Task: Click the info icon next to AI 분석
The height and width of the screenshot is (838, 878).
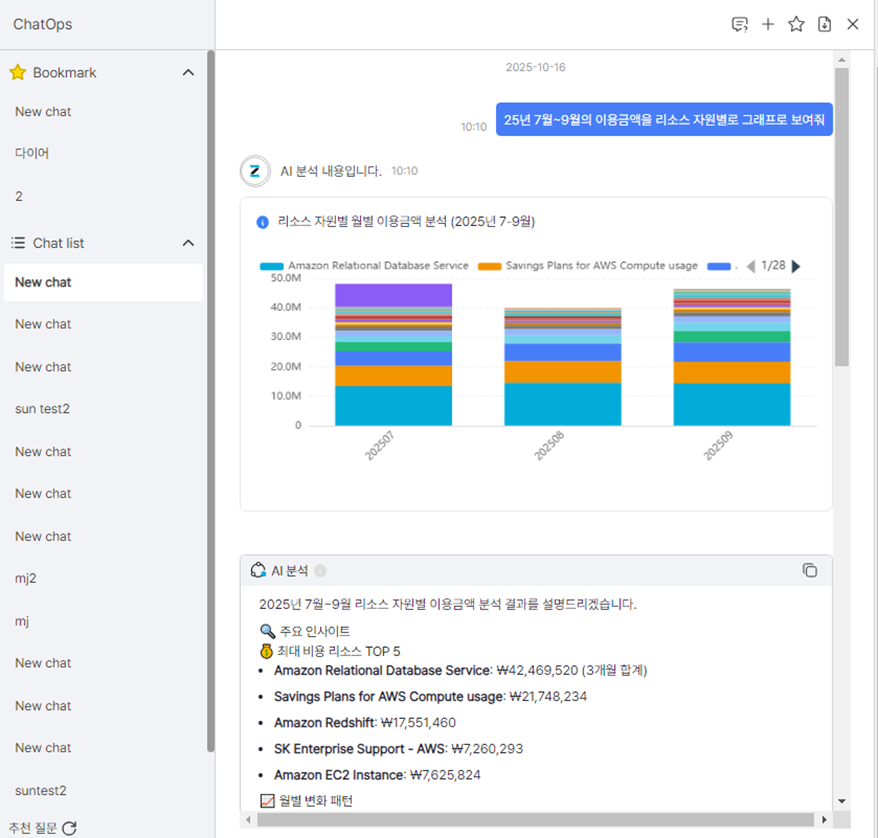Action: (x=320, y=571)
